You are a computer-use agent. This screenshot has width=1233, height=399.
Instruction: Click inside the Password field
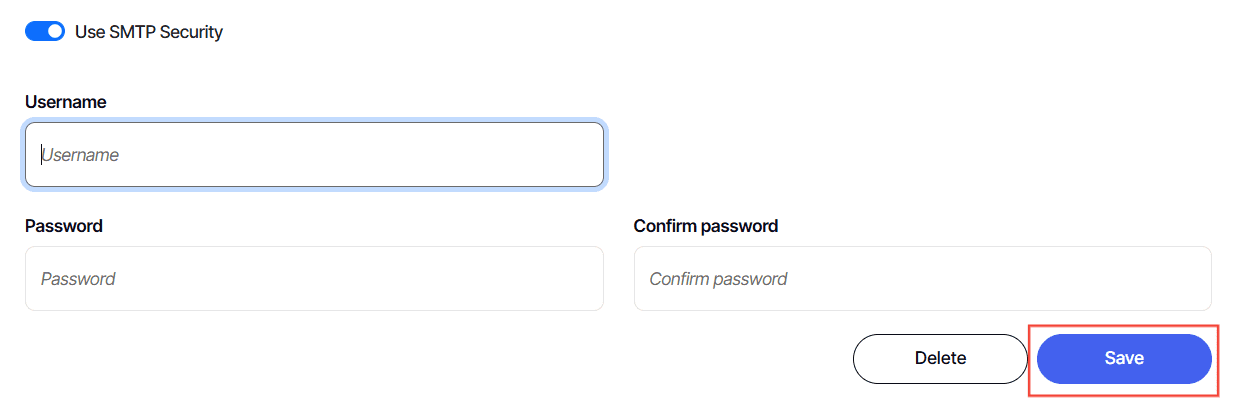point(314,279)
